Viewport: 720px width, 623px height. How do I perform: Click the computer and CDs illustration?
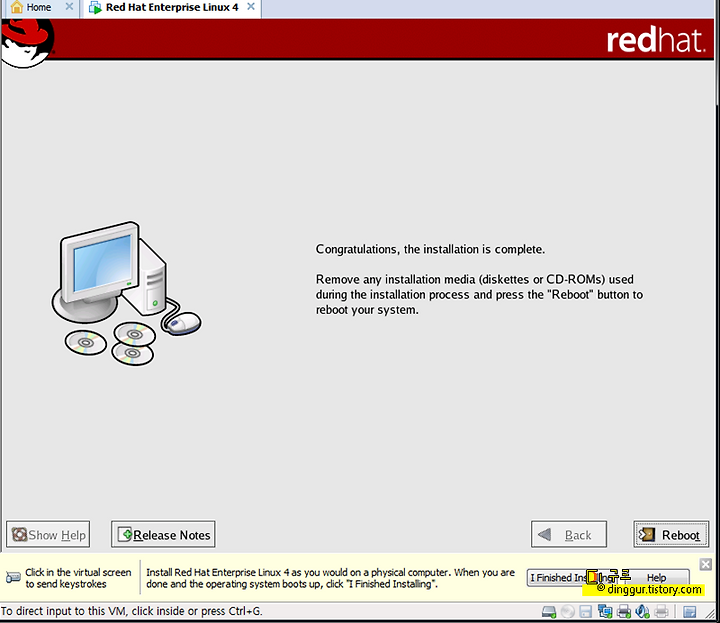coord(126,294)
